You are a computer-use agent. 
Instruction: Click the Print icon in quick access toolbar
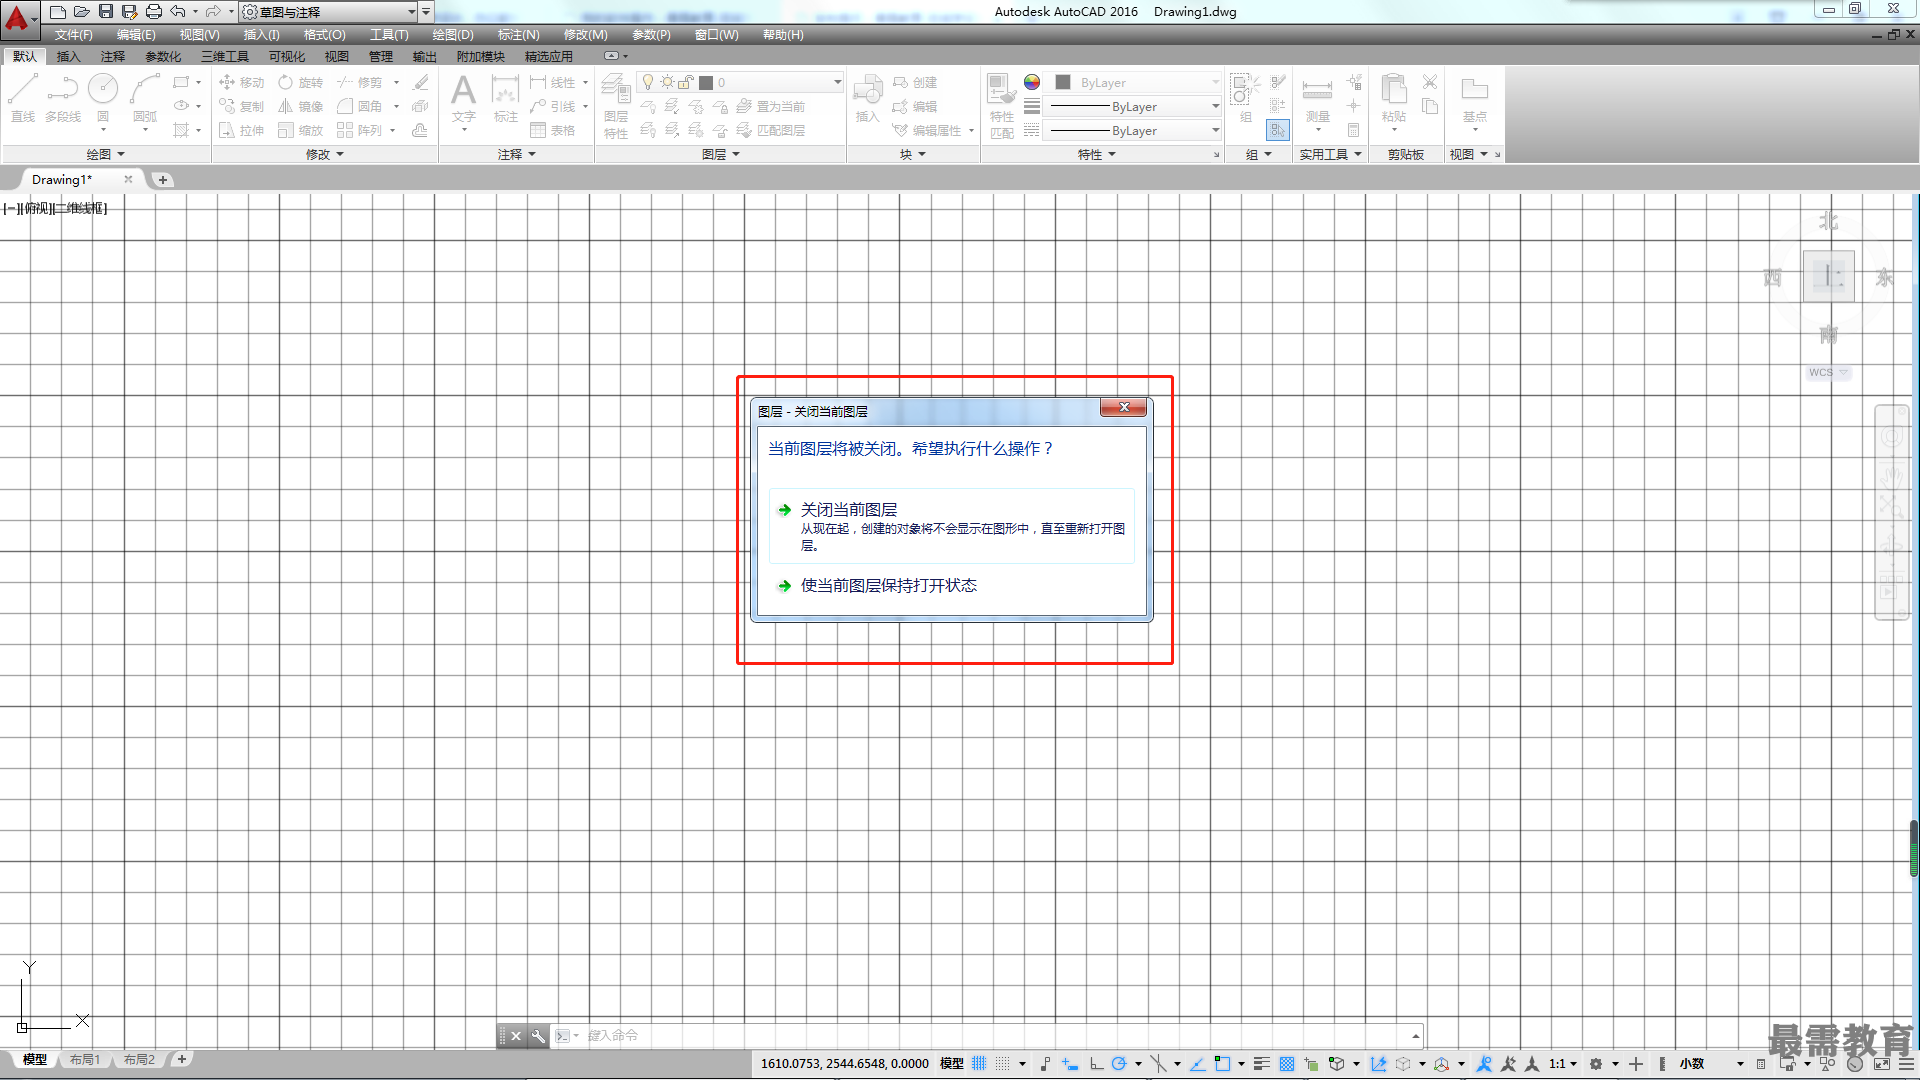tap(154, 11)
